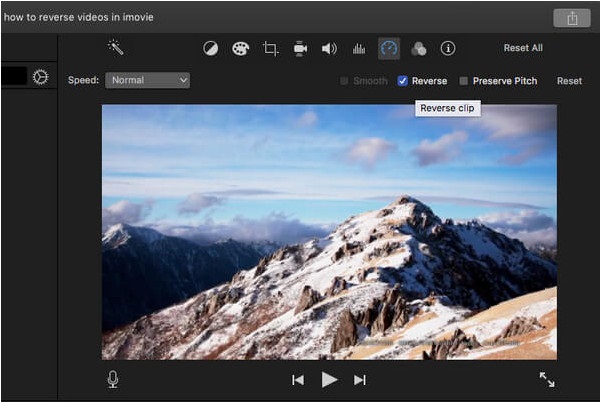Click the speed speedometer icon
This screenshot has height=402, width=600.
[x=389, y=49]
